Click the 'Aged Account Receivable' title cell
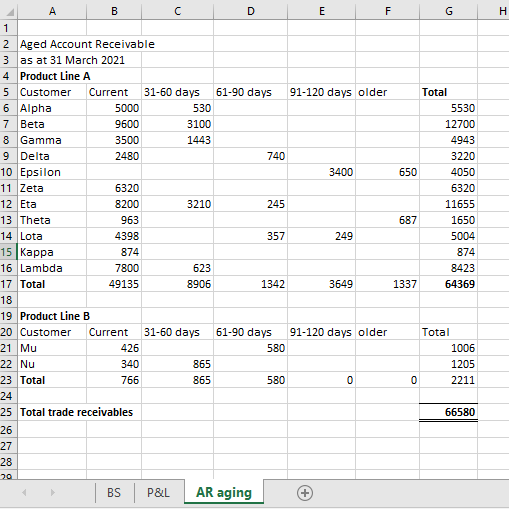 click(x=87, y=44)
